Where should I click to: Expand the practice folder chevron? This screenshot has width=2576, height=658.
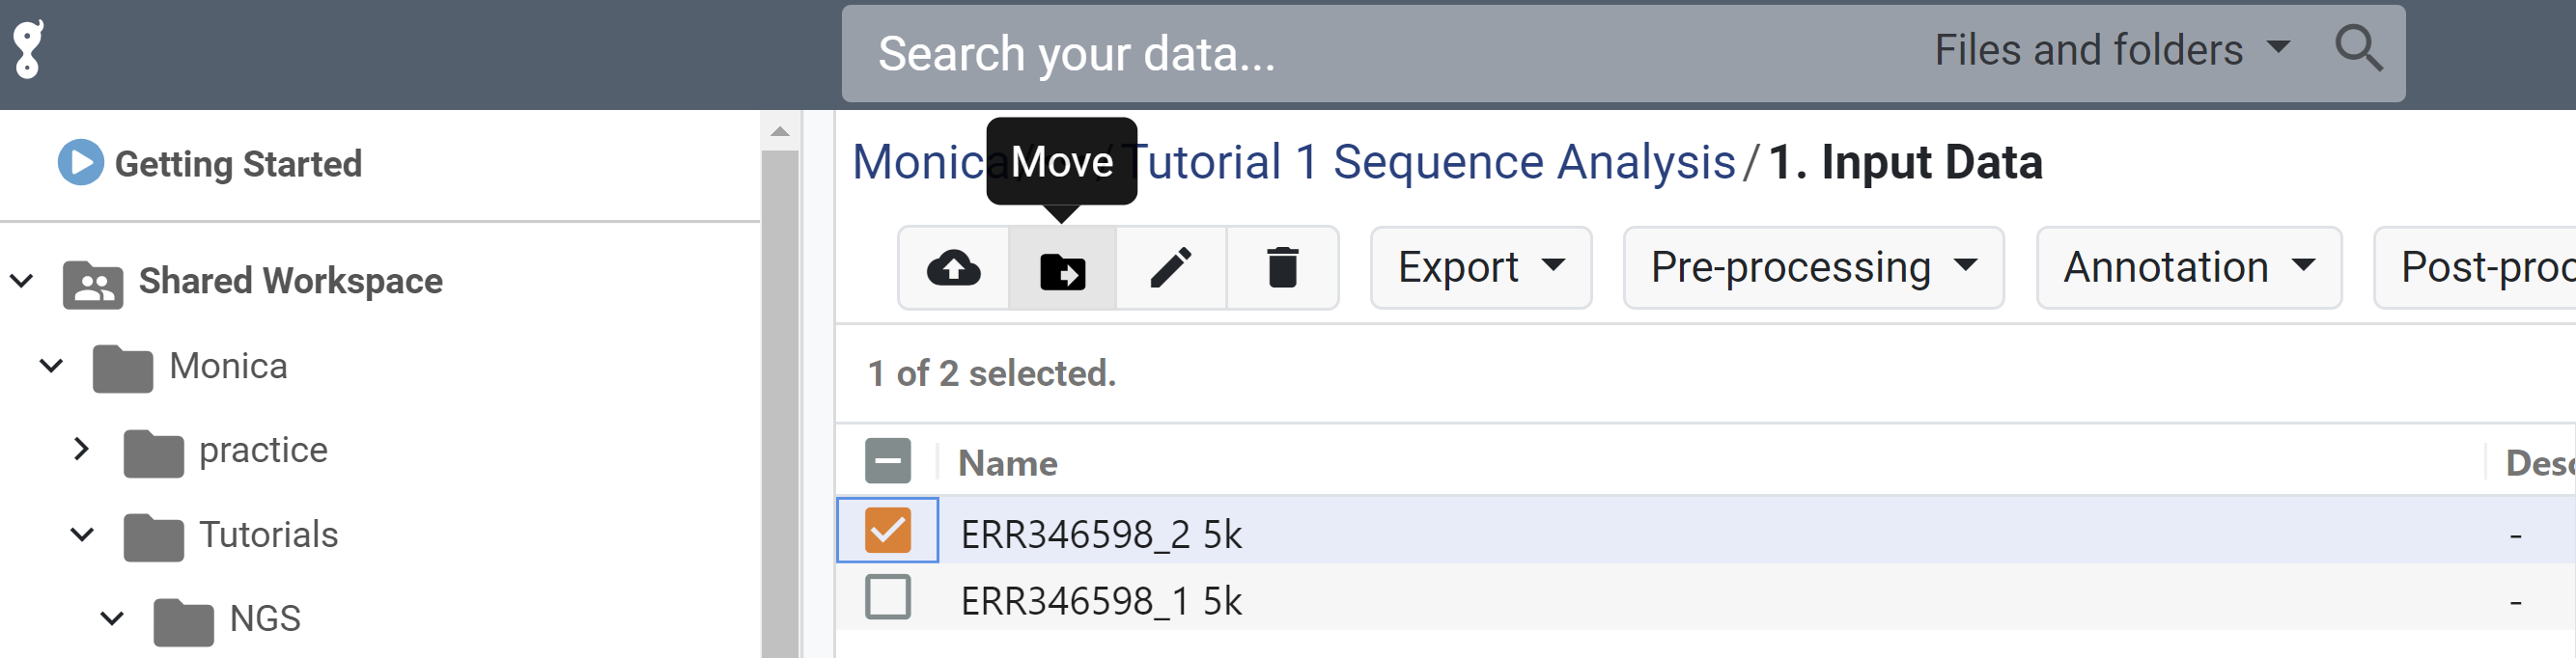pos(82,450)
